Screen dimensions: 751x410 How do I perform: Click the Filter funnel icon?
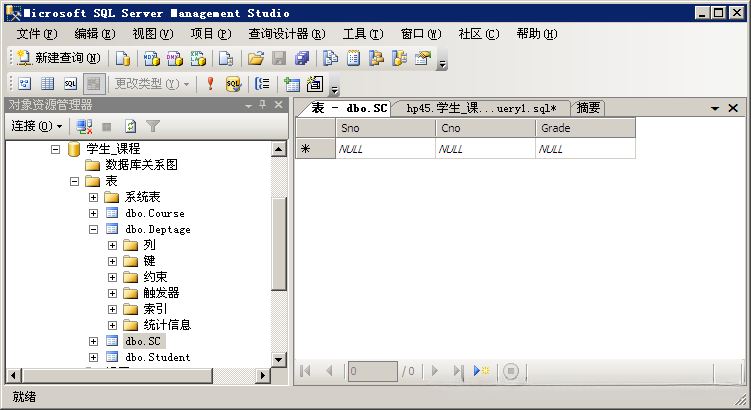click(153, 126)
